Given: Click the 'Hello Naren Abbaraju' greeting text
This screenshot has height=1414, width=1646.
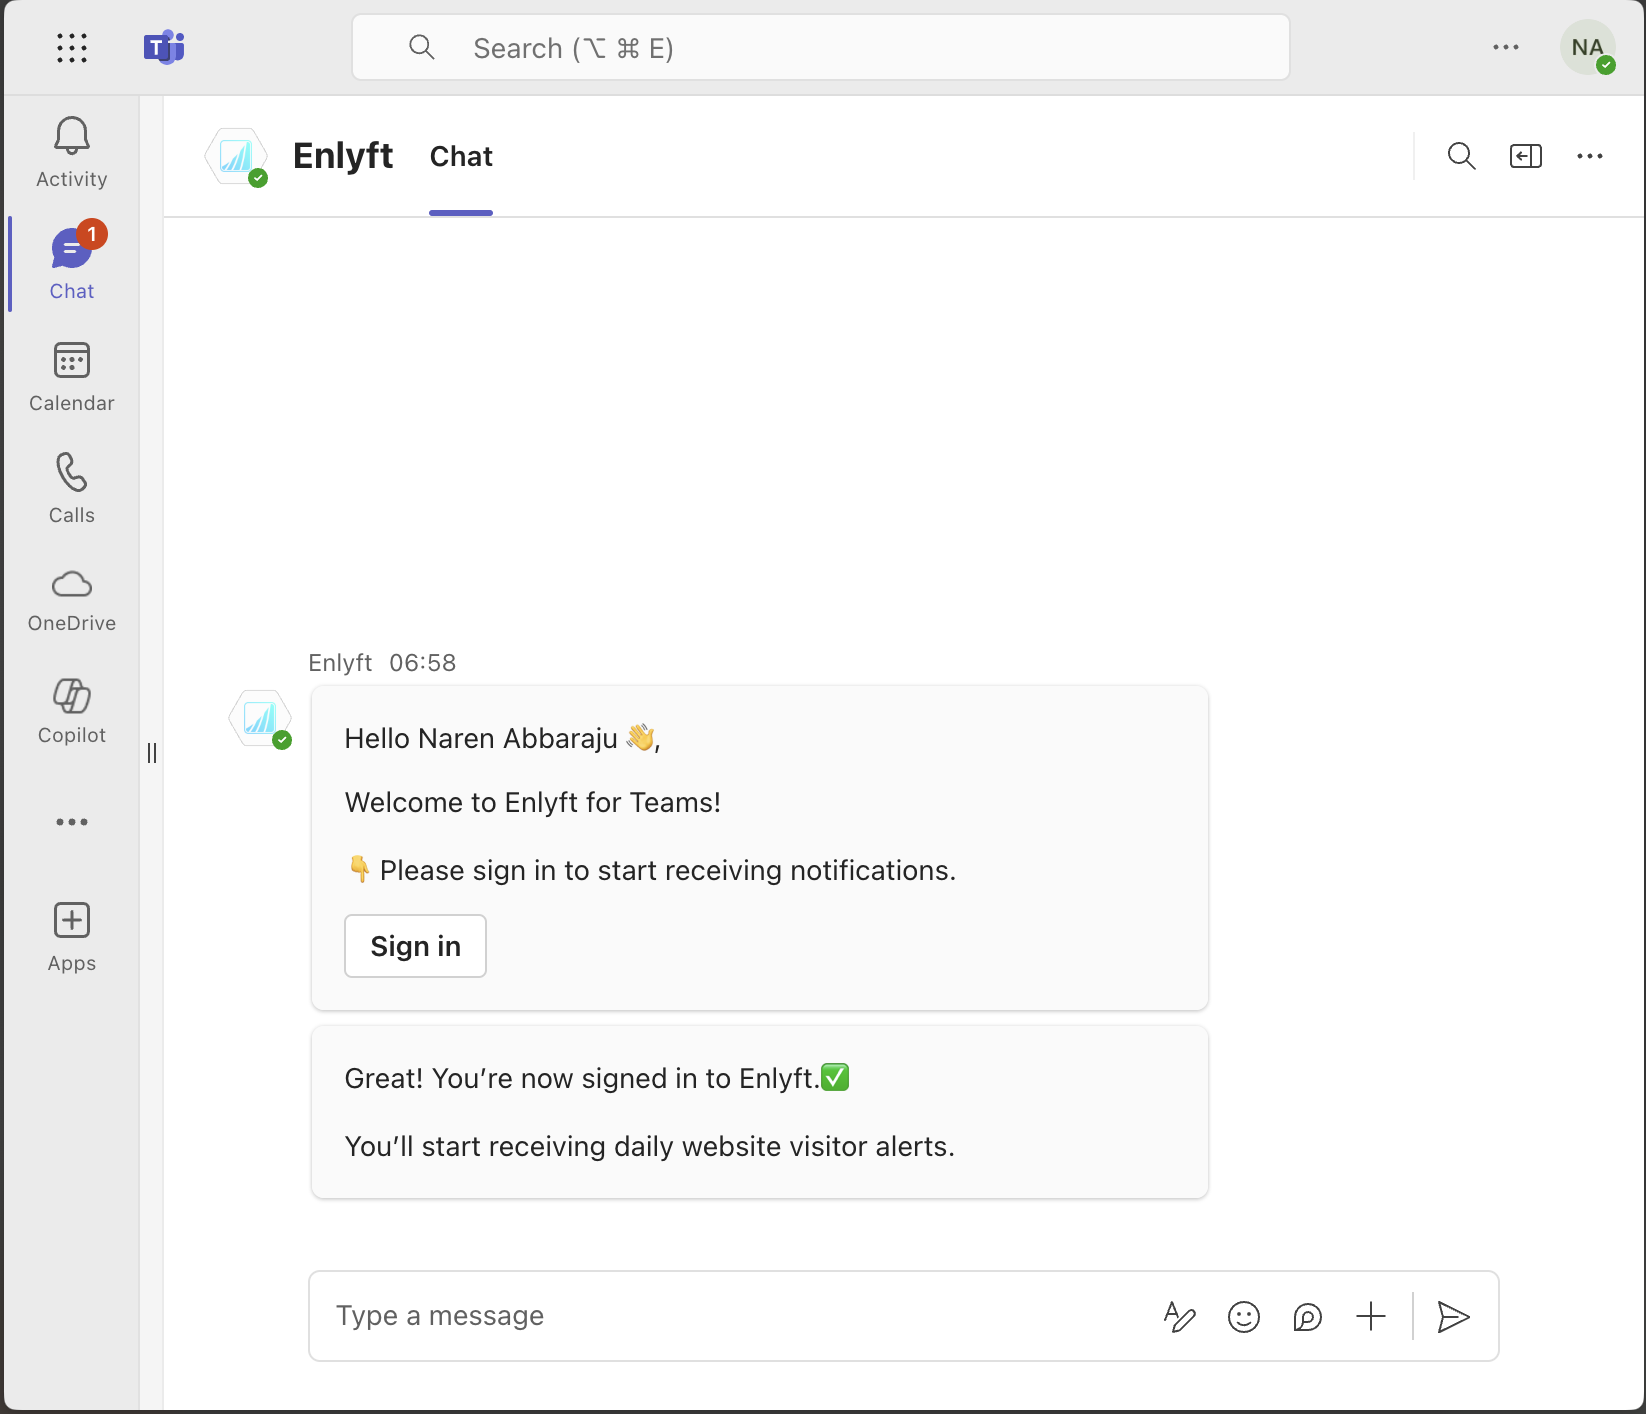Looking at the screenshot, I should point(503,738).
